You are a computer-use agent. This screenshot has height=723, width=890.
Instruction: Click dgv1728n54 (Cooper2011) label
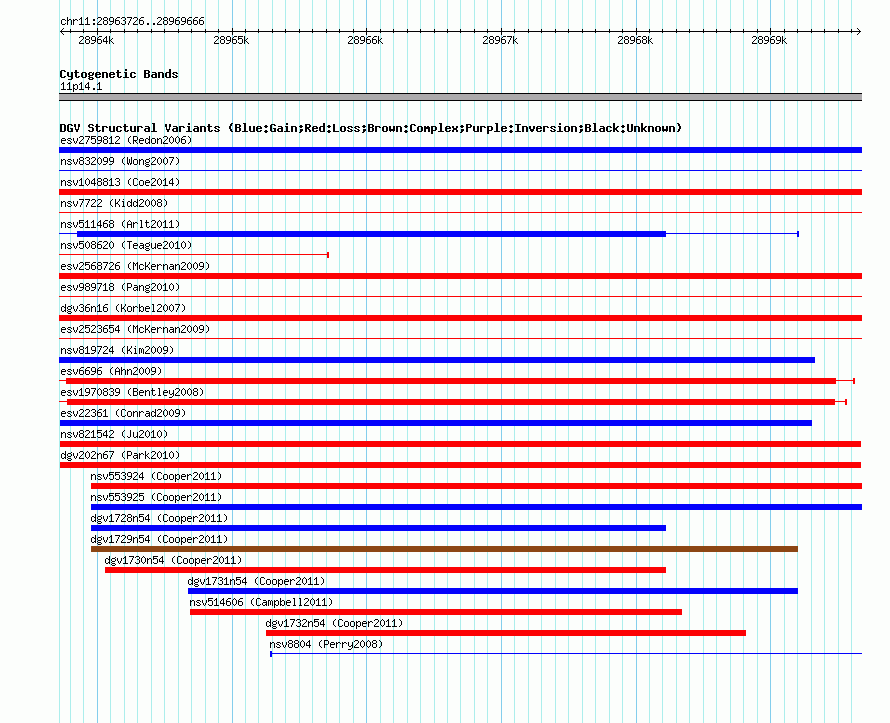[159, 518]
